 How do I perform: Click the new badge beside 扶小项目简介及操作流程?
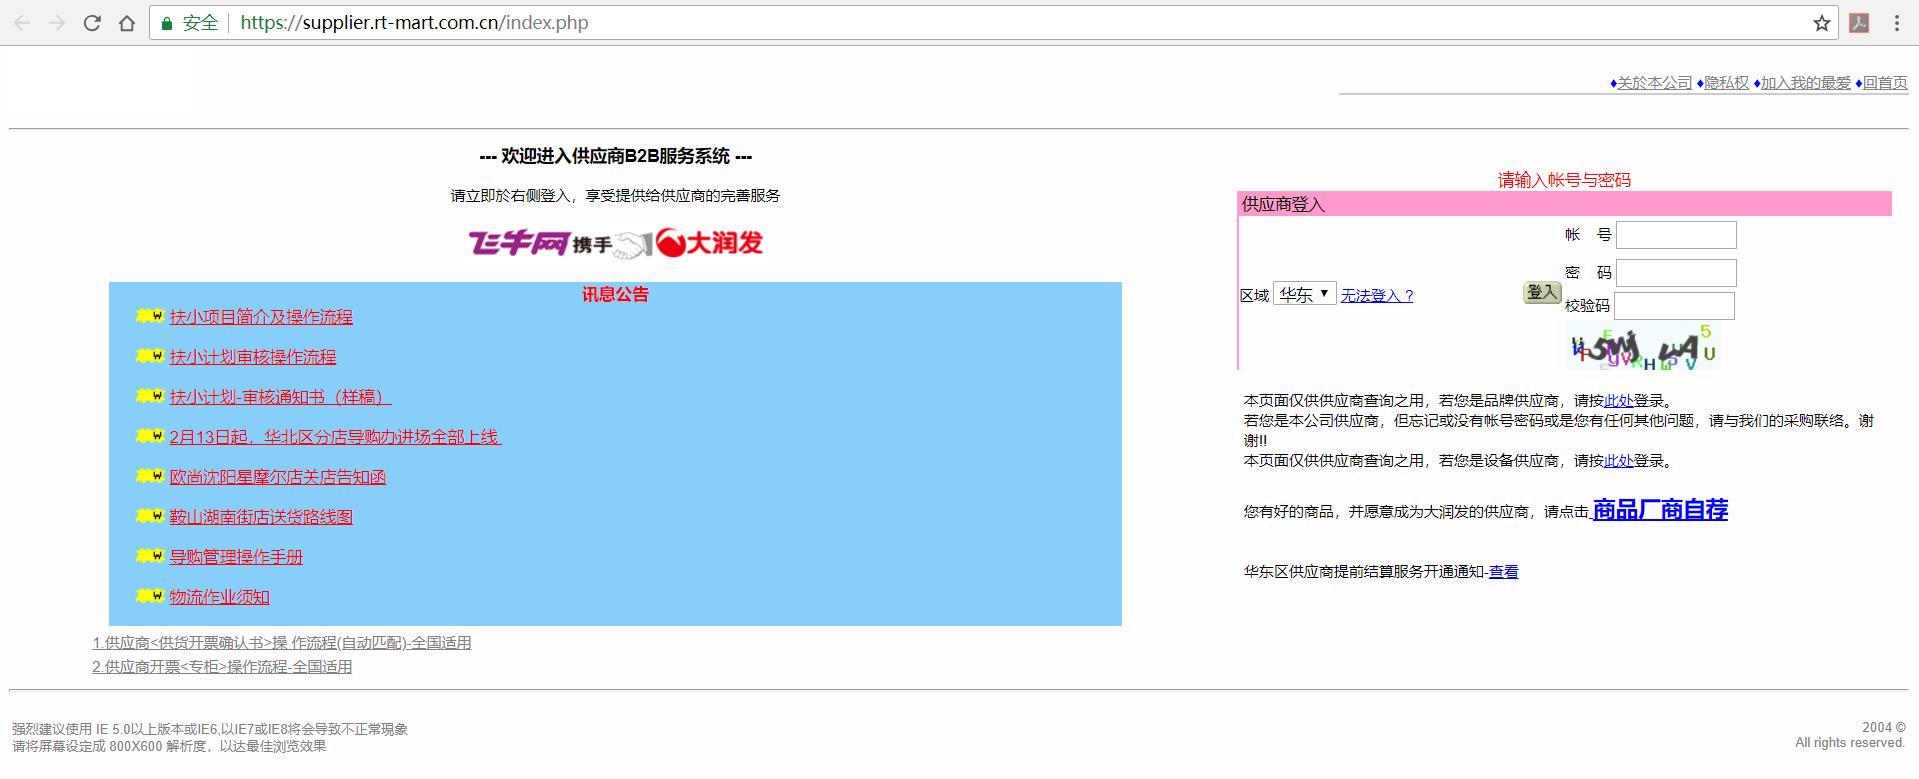(x=150, y=316)
